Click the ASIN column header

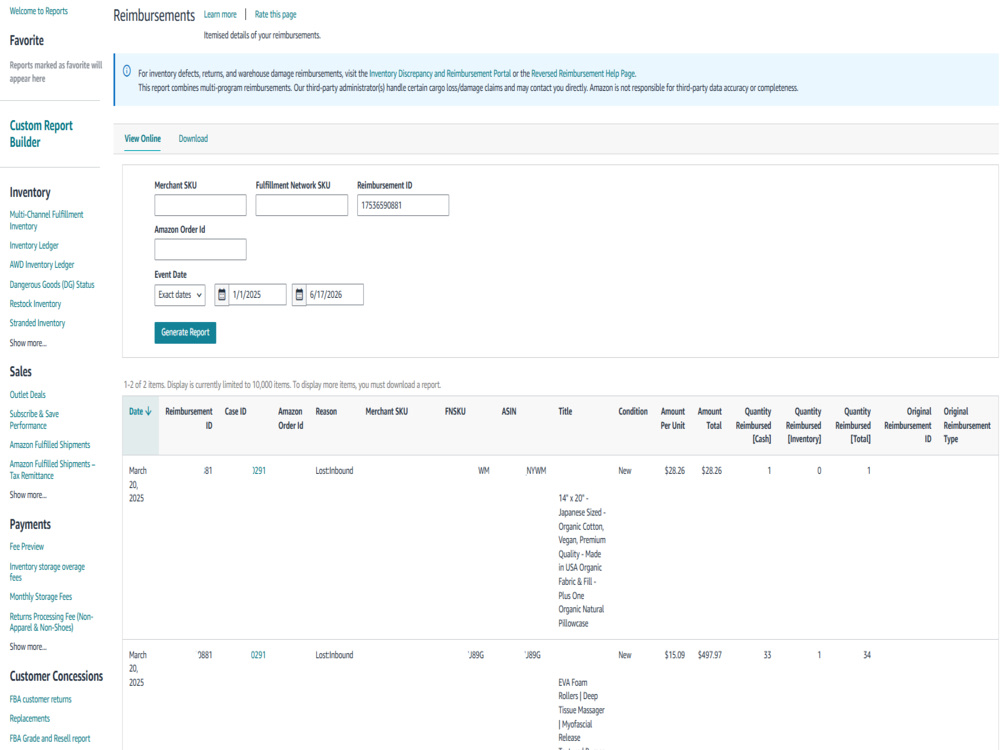coord(509,411)
